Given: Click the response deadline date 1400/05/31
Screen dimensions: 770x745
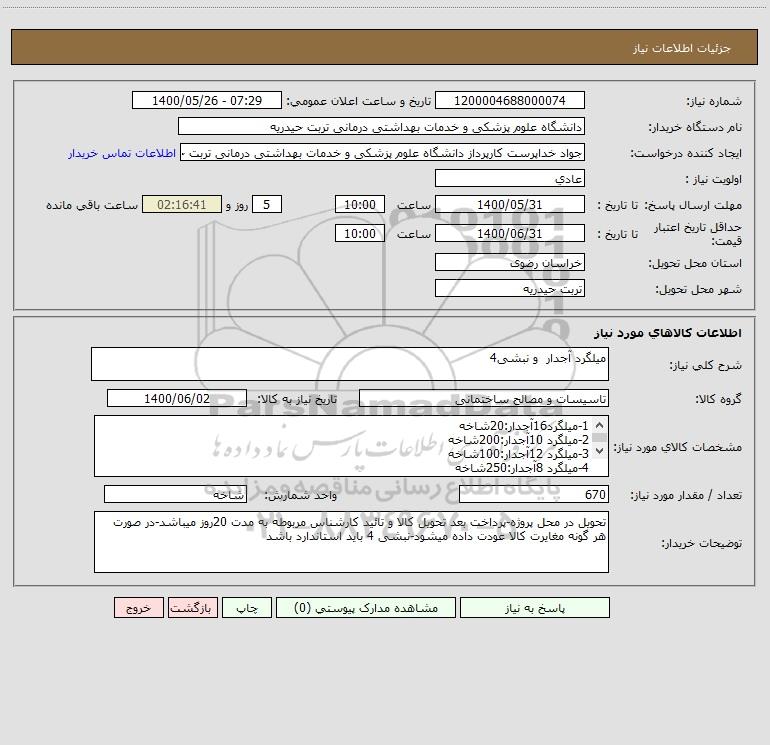Looking at the screenshot, I should tap(510, 204).
